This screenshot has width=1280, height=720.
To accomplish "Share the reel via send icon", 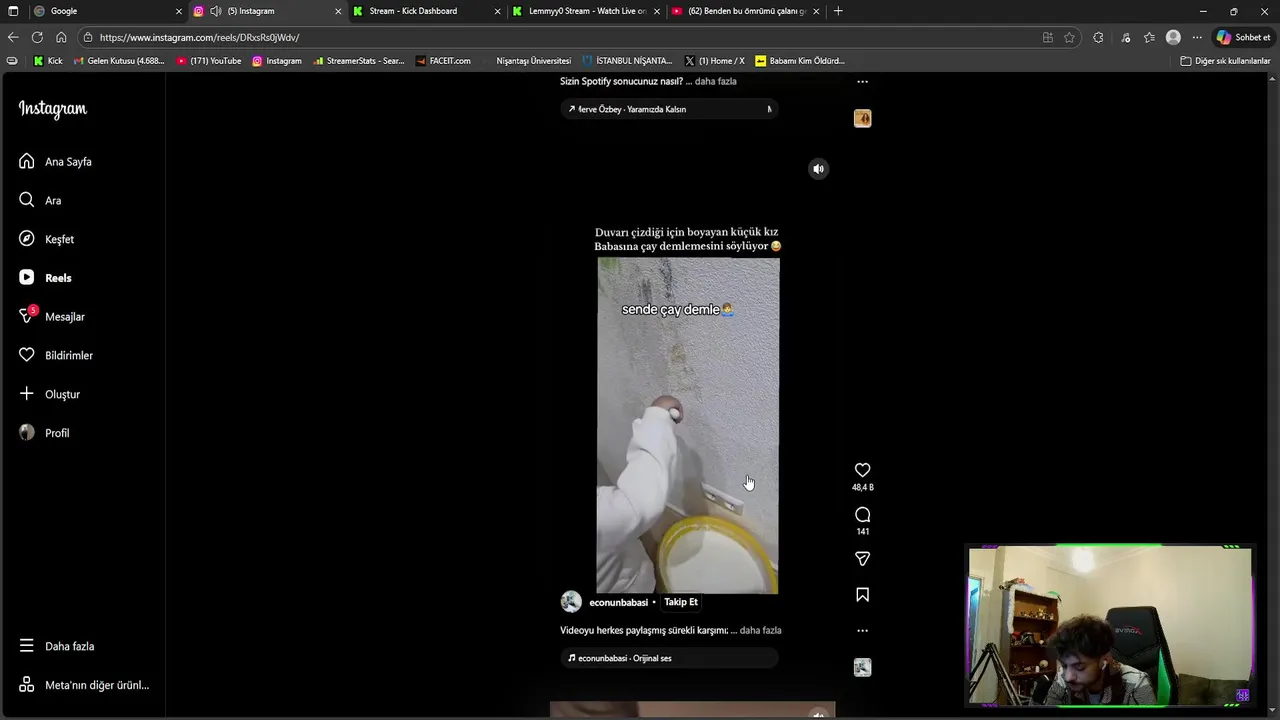I will click(862, 559).
